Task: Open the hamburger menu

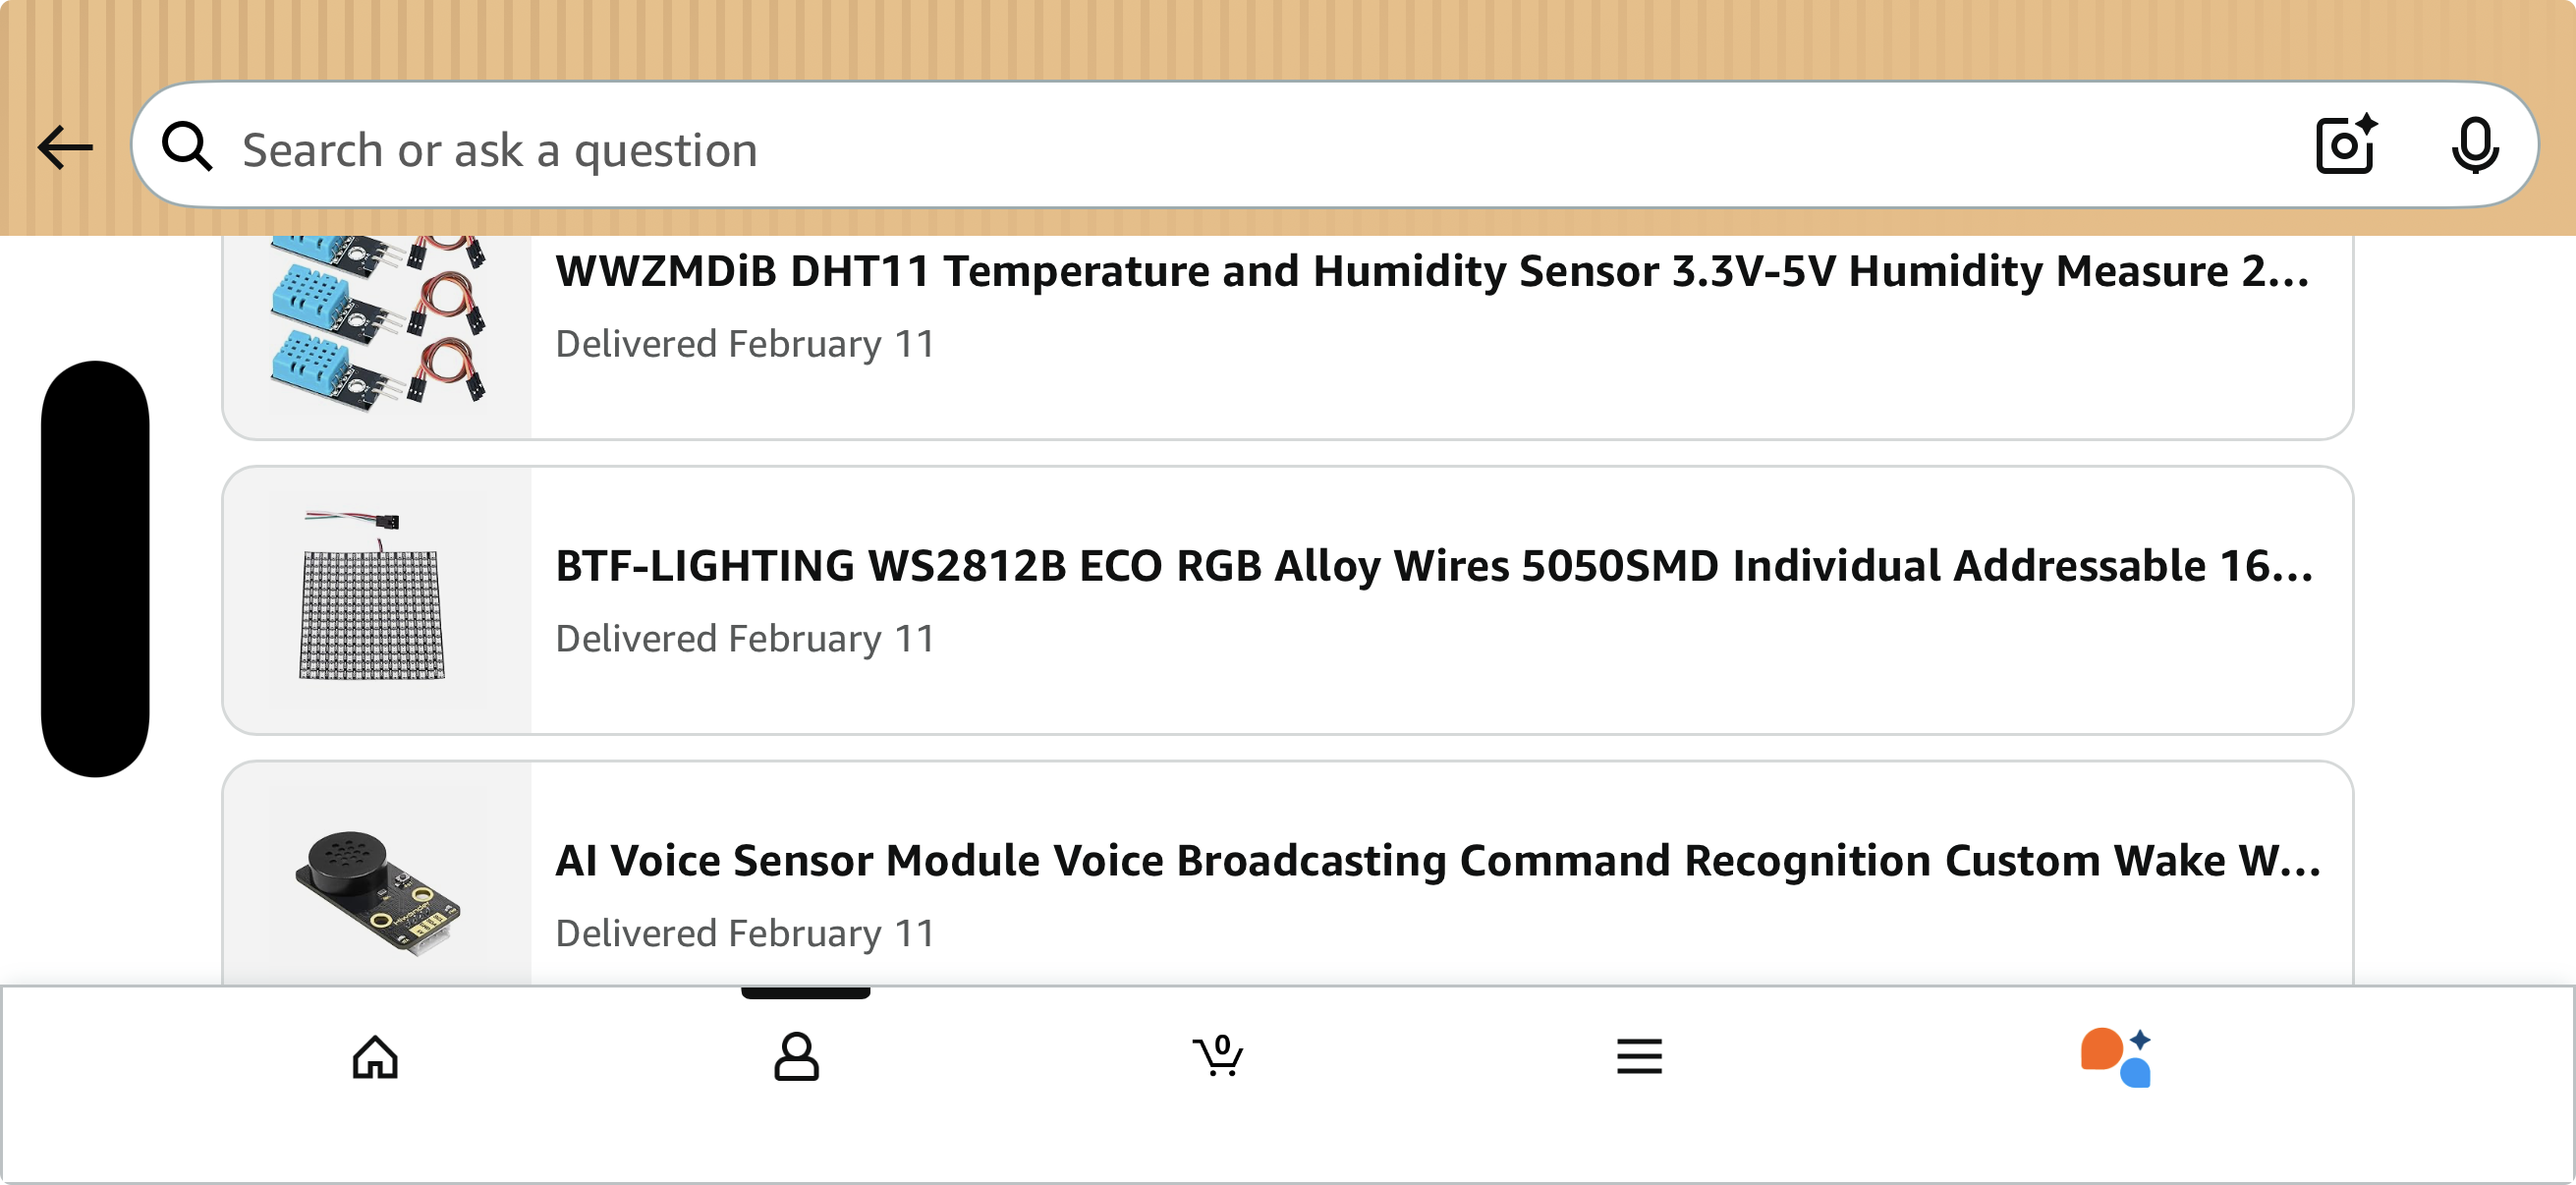Action: pos(1640,1057)
